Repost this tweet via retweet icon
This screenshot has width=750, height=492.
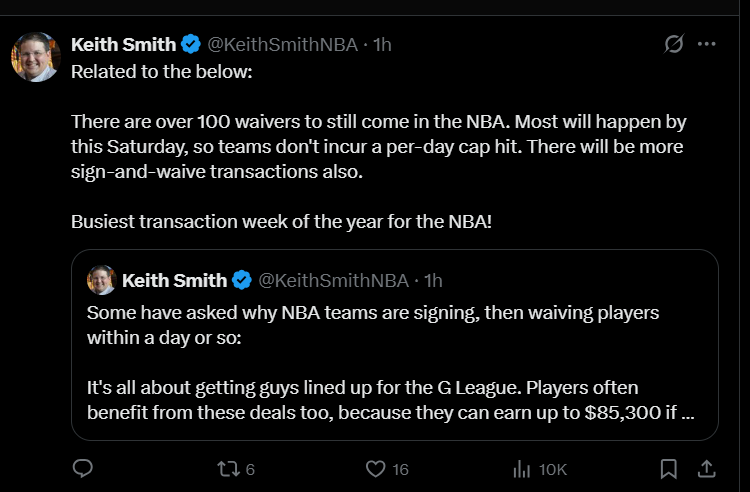click(227, 468)
